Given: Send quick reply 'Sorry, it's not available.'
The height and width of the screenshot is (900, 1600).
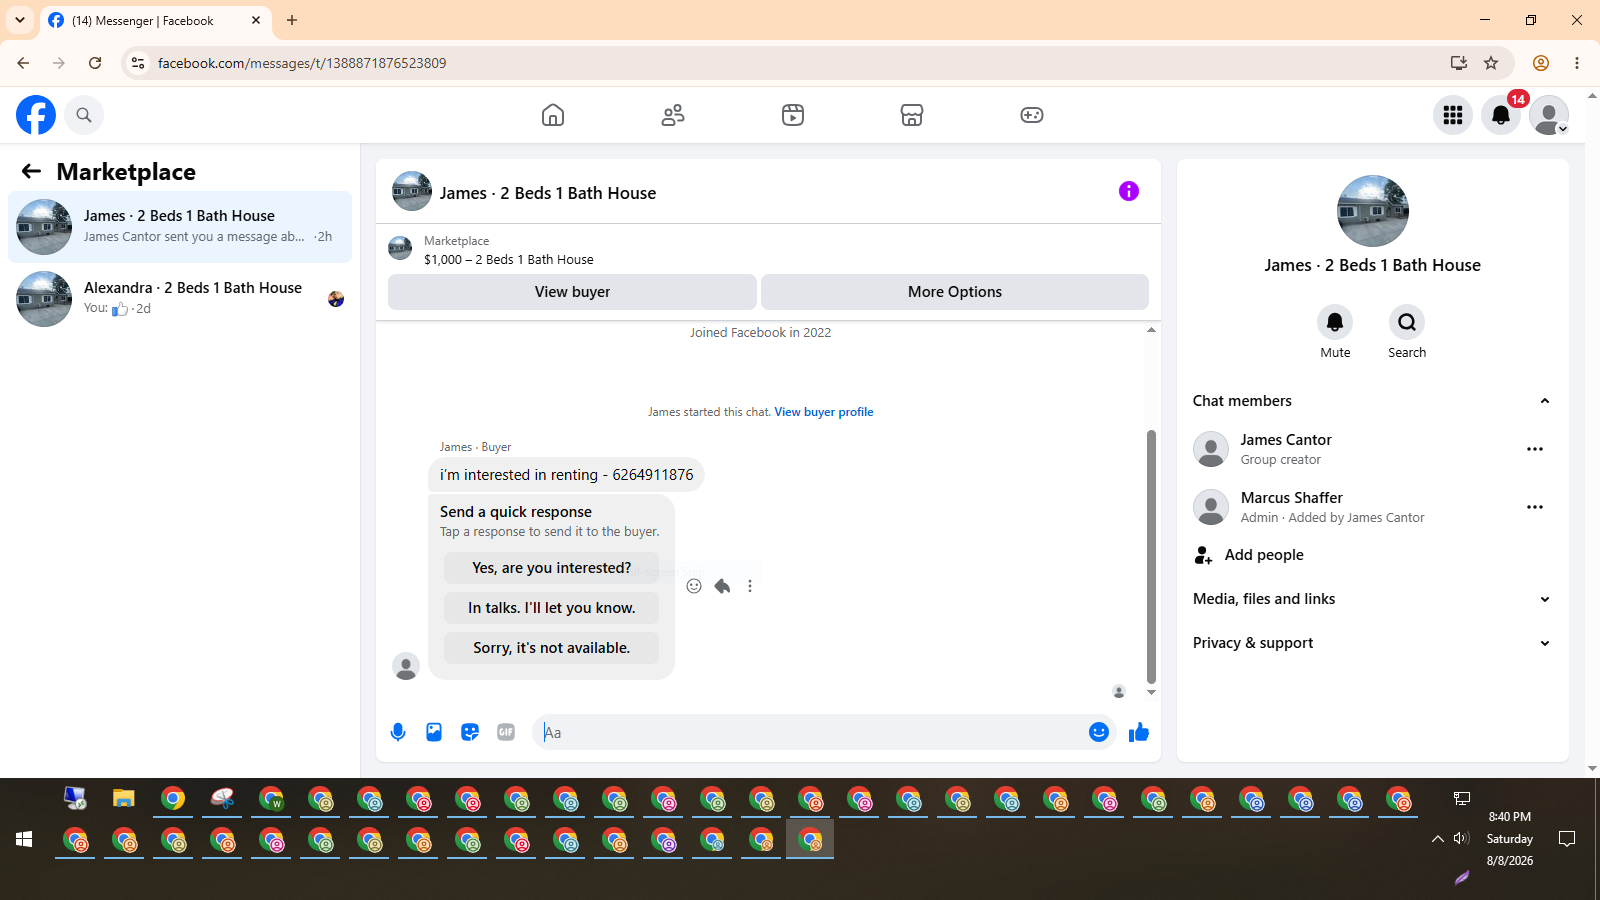Looking at the screenshot, I should pos(551,648).
